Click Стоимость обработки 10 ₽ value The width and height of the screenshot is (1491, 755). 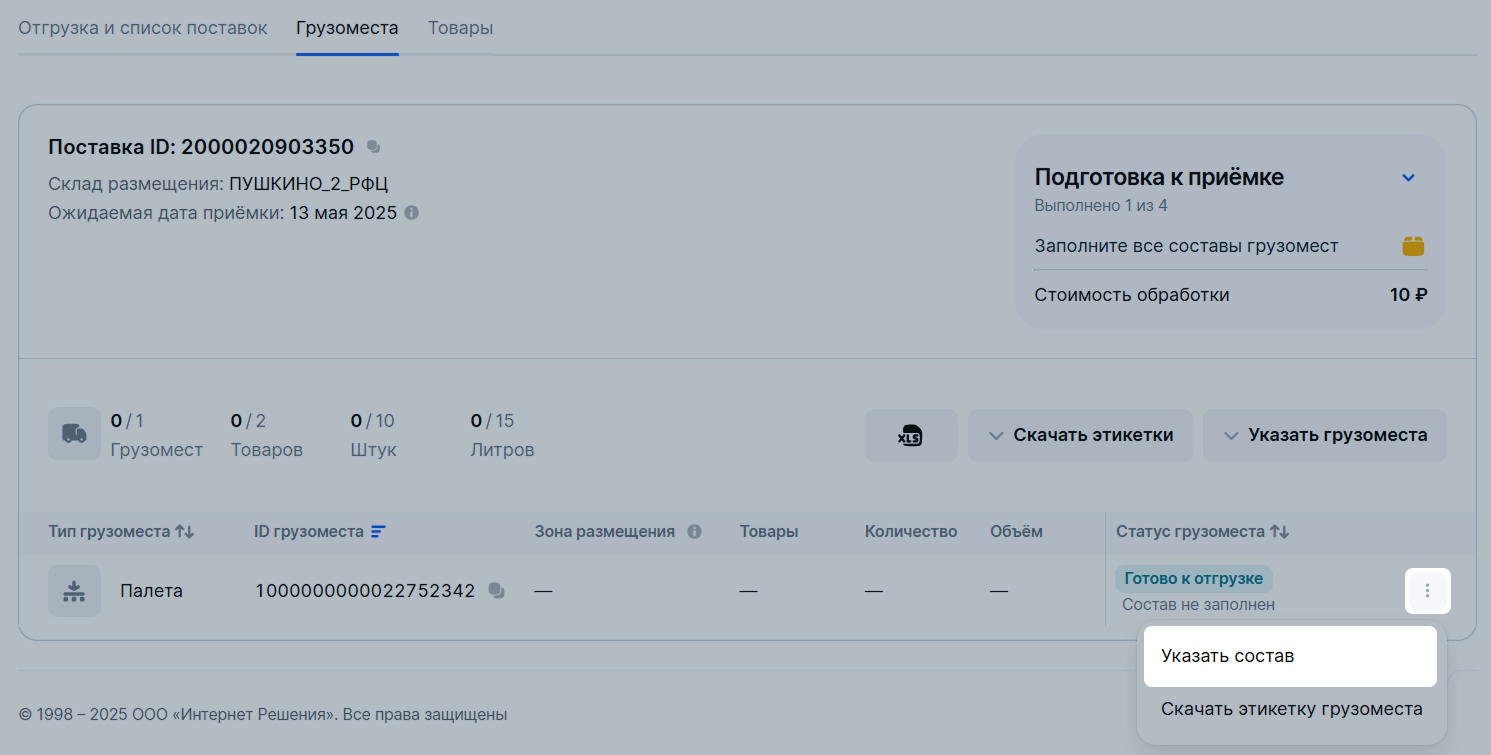tap(1408, 295)
